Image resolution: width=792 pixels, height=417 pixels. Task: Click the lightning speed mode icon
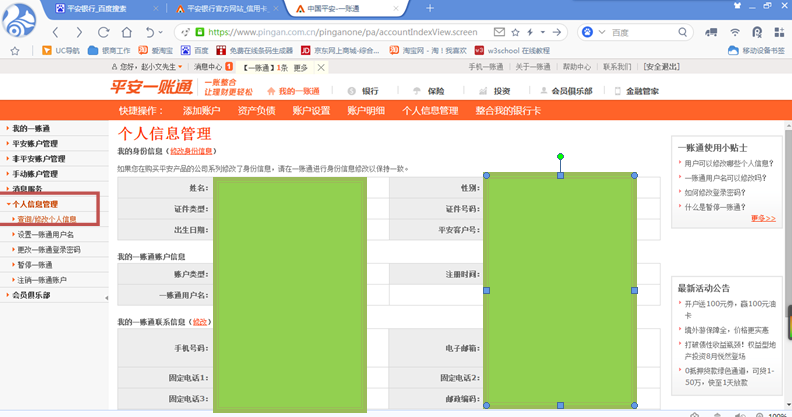pos(530,32)
